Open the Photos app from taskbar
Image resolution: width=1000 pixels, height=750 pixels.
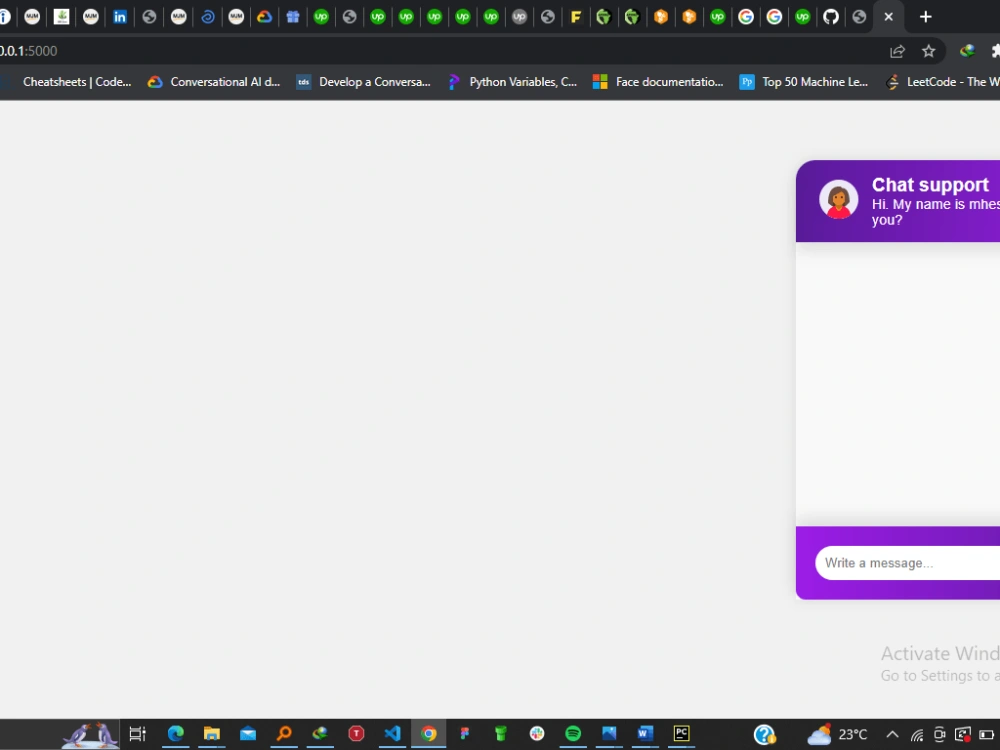coord(609,734)
